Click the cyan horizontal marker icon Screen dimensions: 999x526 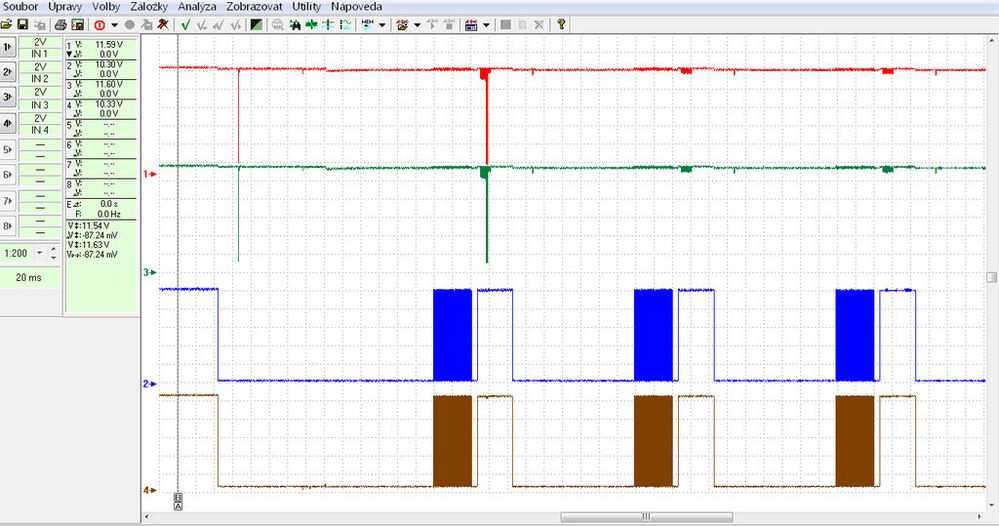(328, 25)
